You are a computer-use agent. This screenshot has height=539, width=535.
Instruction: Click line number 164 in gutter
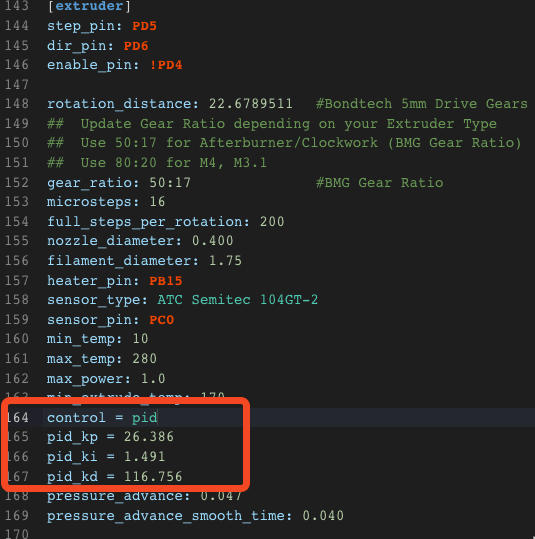pyautogui.click(x=17, y=417)
